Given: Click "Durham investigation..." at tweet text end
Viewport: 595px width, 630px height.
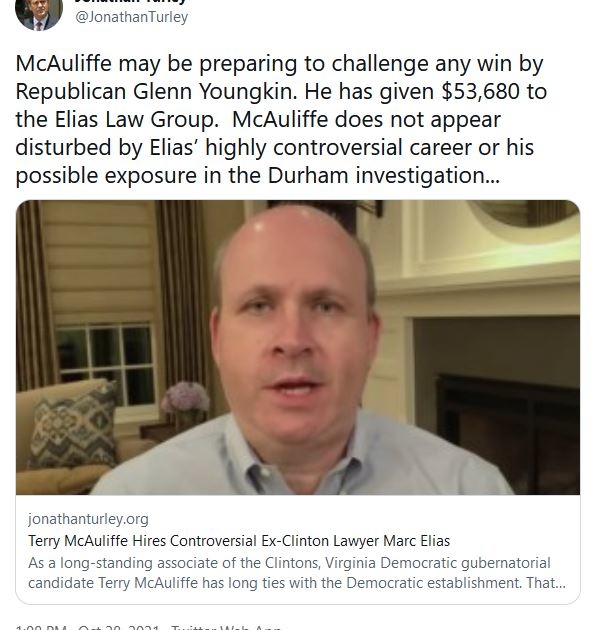Looking at the screenshot, I should 383,176.
